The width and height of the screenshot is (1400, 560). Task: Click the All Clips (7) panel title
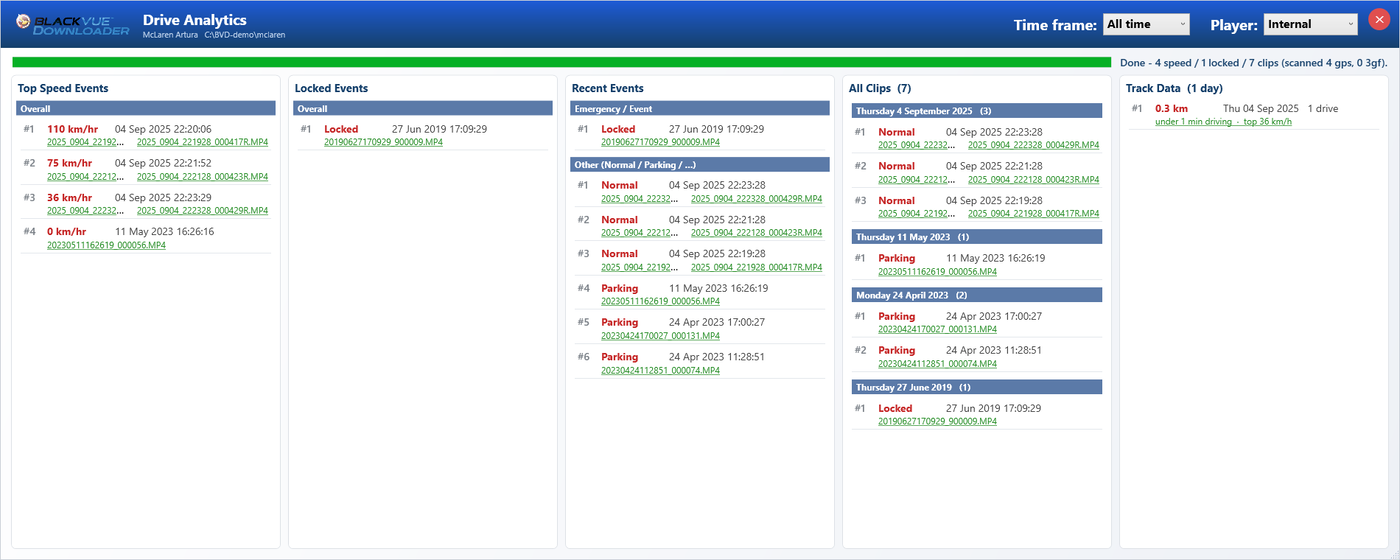[880, 88]
